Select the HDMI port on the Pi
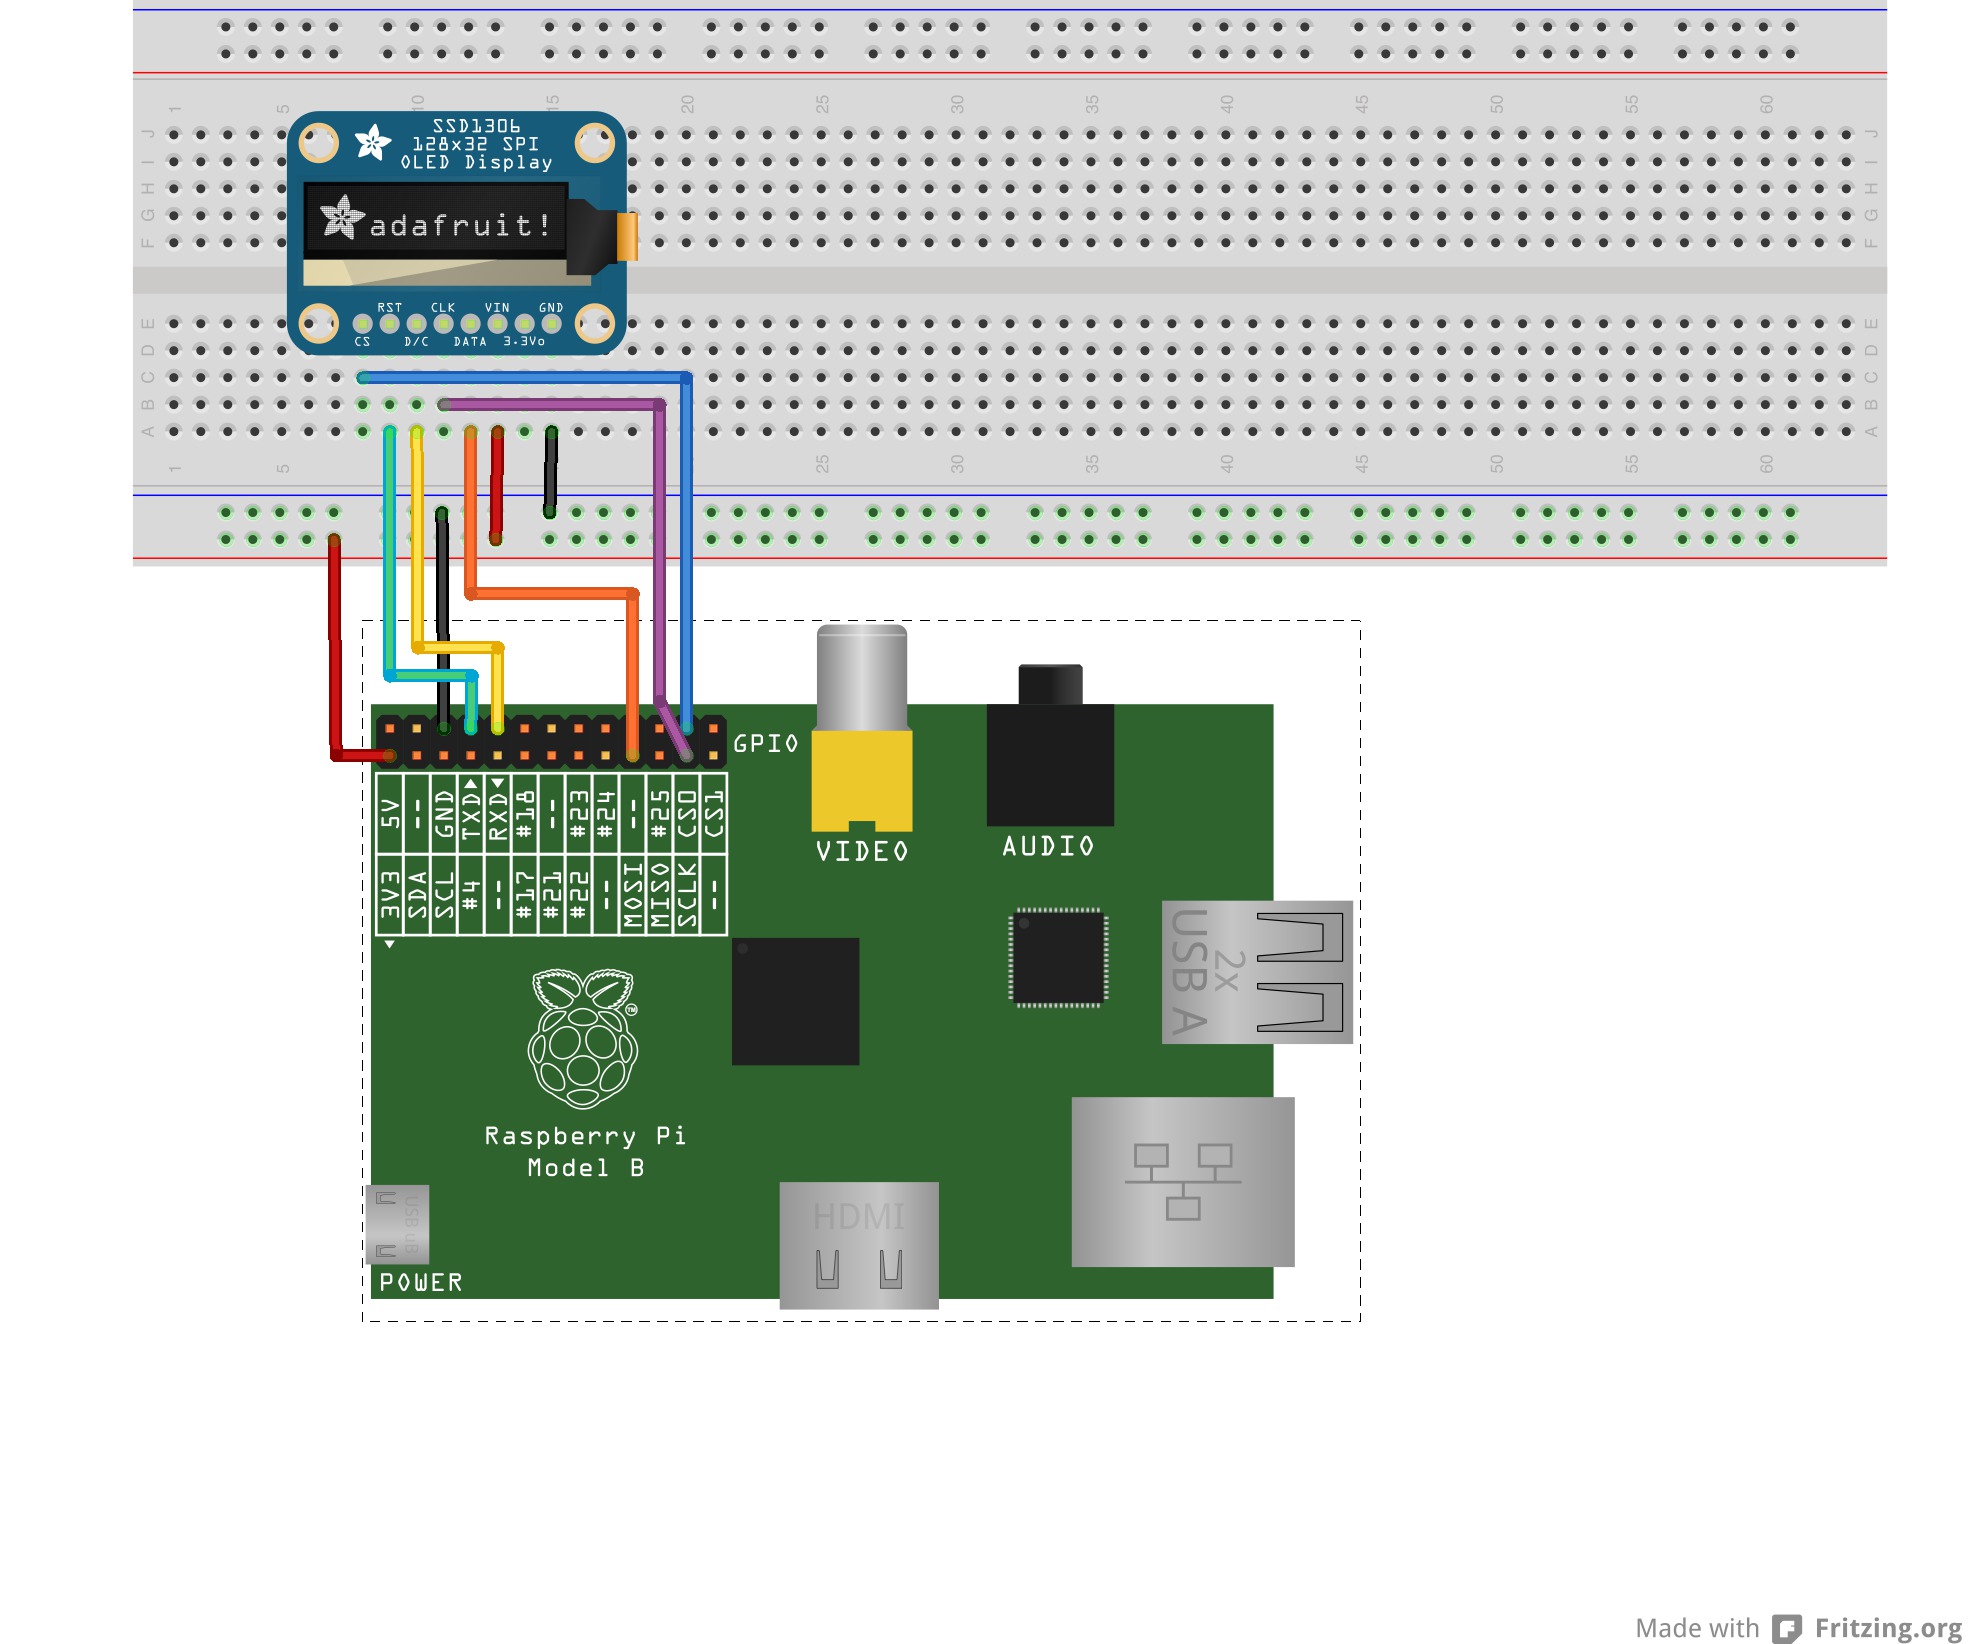The height and width of the screenshot is (1644, 1968). pyautogui.click(x=859, y=1245)
